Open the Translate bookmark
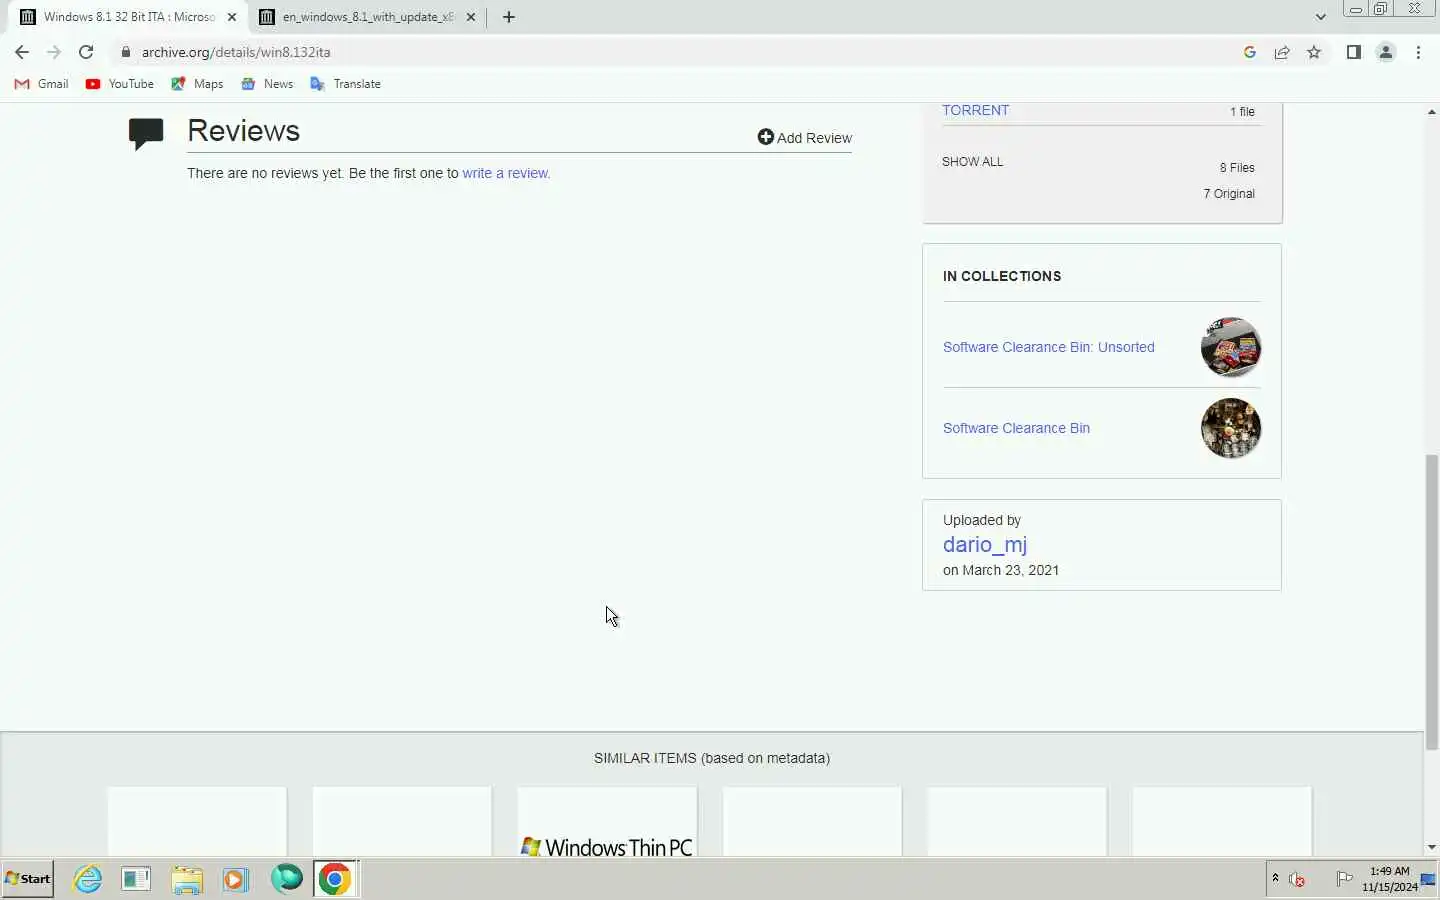 tap(345, 84)
